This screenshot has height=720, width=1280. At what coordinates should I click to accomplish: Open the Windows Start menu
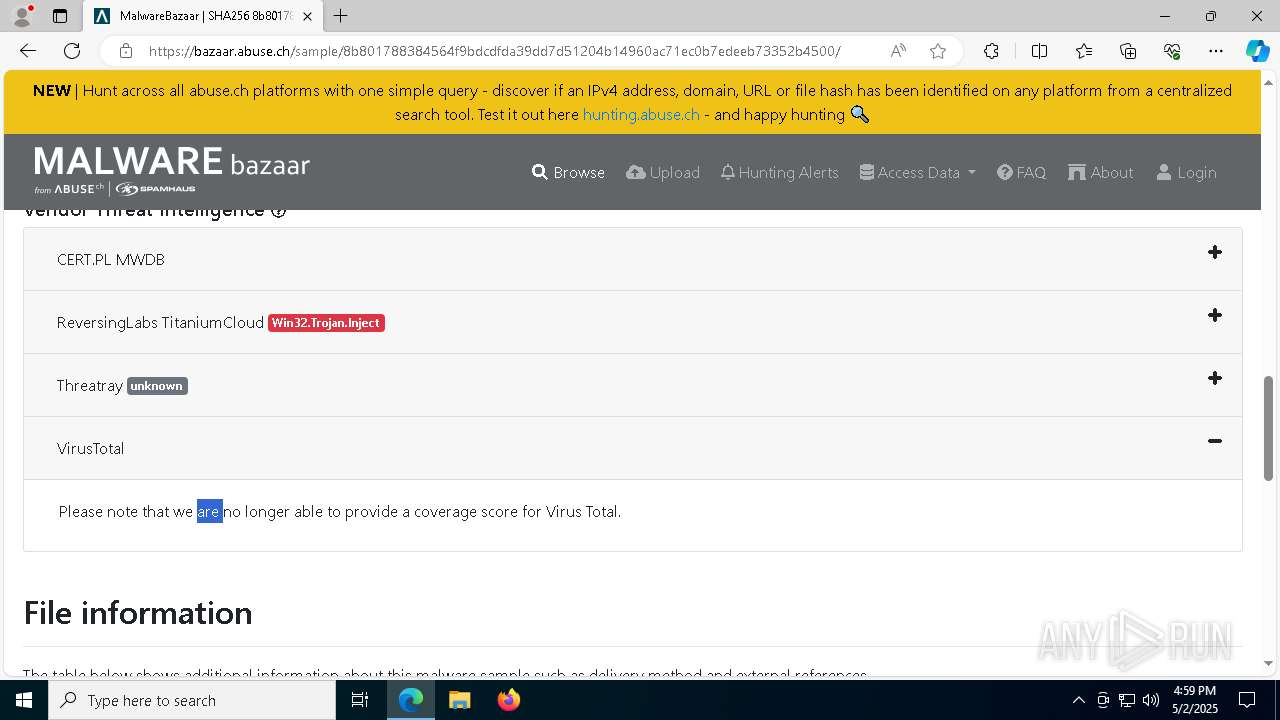point(24,700)
